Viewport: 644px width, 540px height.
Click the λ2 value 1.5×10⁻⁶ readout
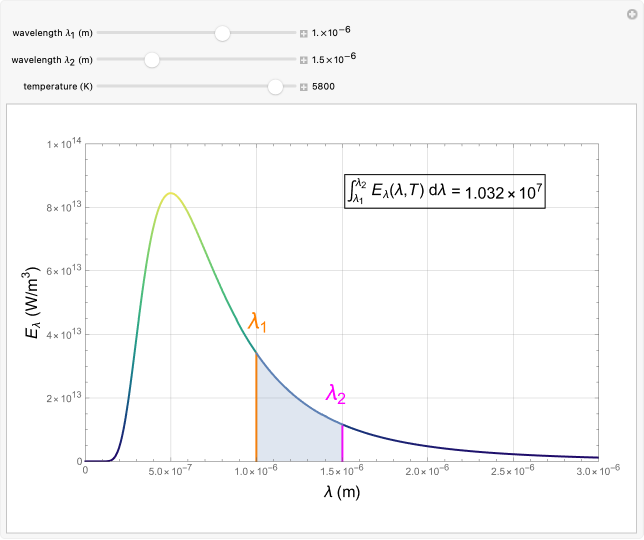[x=334, y=59]
